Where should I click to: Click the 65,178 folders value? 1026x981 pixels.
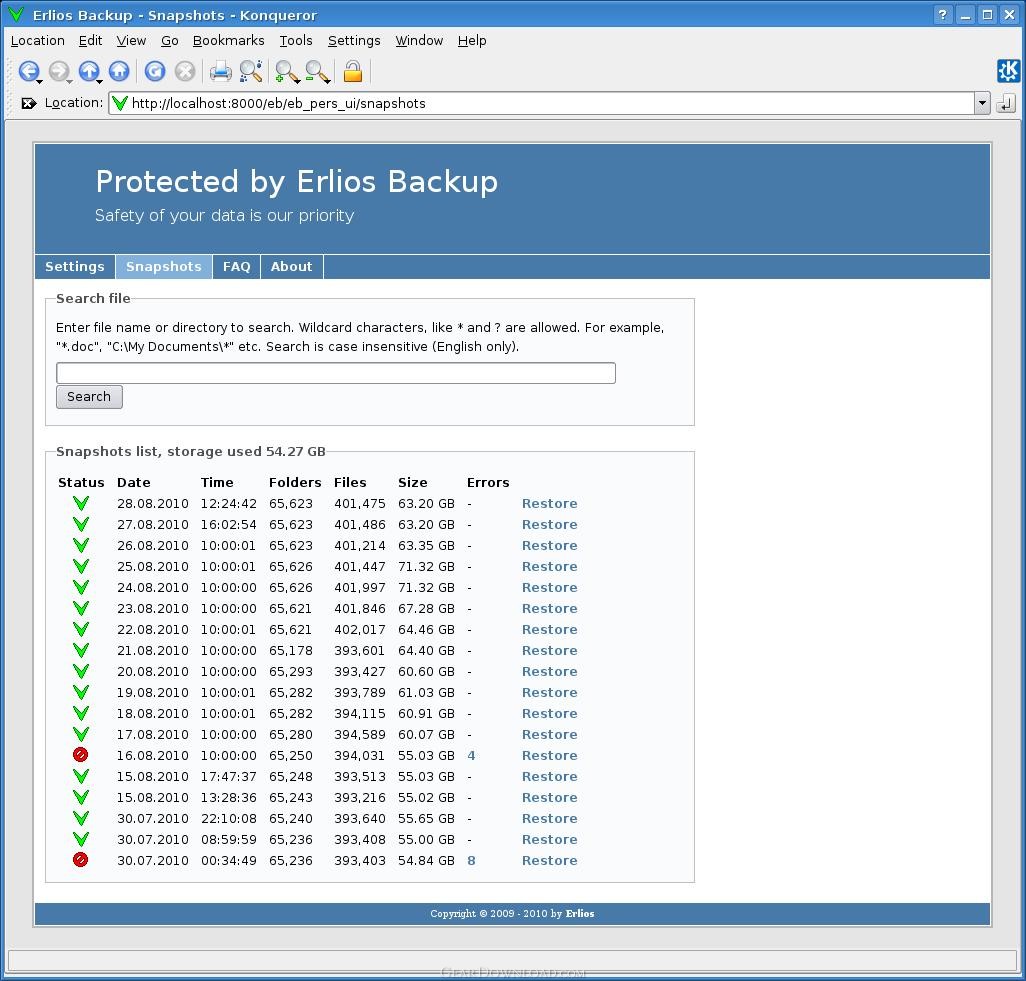pos(291,650)
